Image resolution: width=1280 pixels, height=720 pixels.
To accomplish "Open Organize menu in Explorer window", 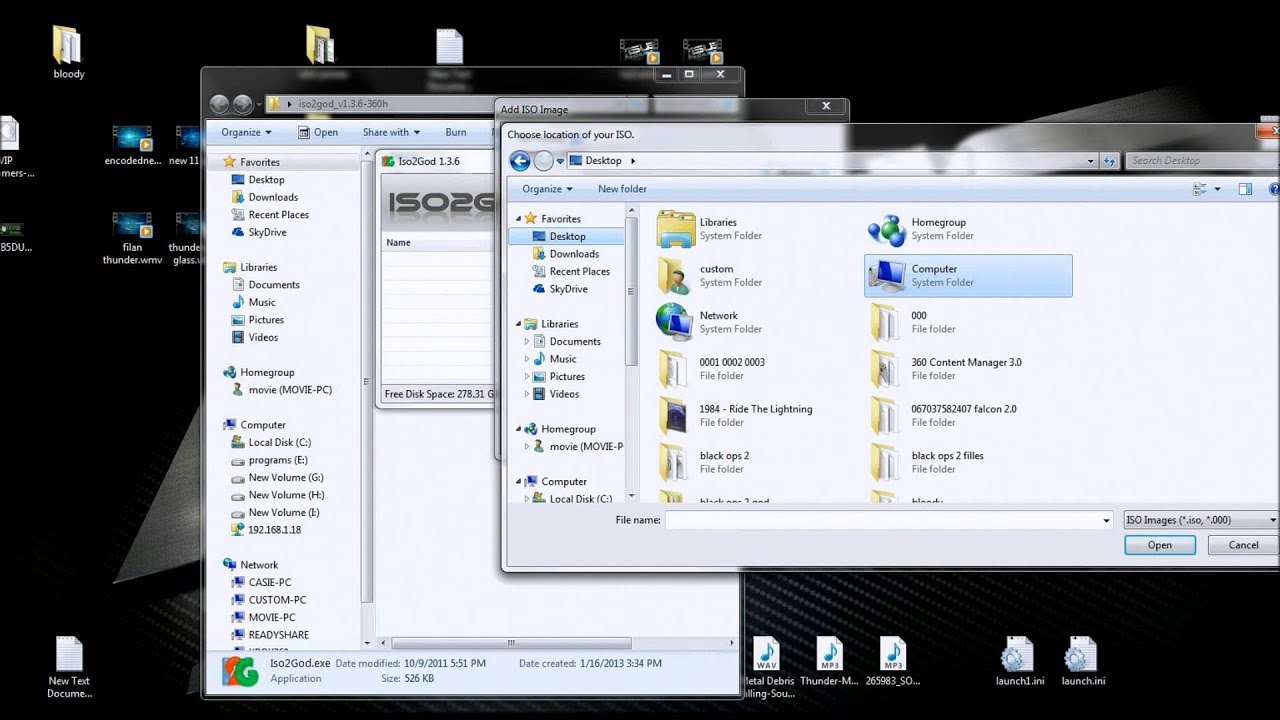I will [246, 132].
